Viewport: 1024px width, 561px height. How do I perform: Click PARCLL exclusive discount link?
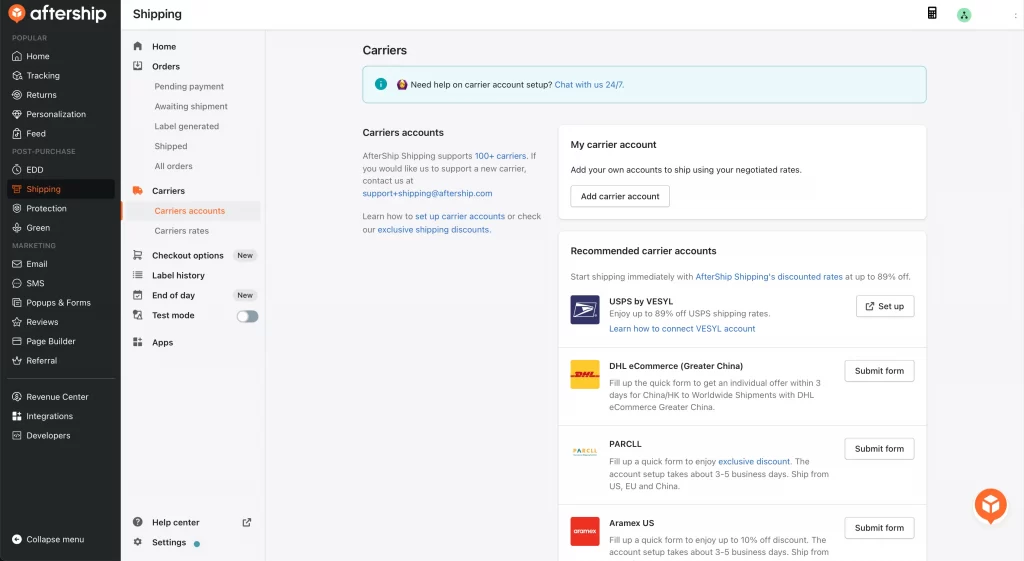754,462
